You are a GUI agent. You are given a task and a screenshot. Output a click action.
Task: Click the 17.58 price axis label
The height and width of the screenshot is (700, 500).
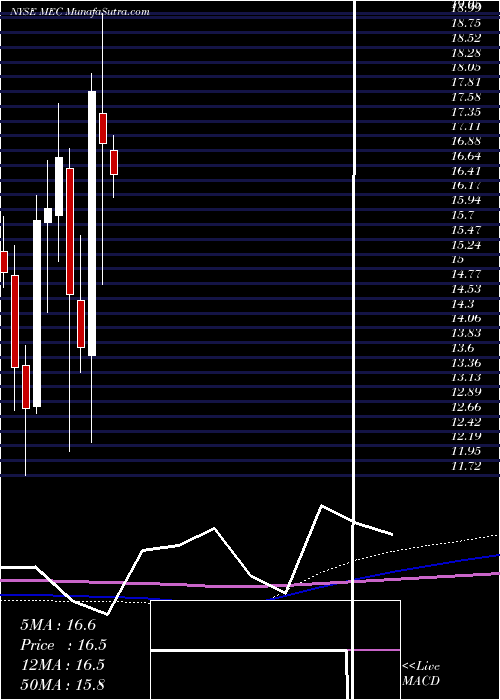[466, 97]
